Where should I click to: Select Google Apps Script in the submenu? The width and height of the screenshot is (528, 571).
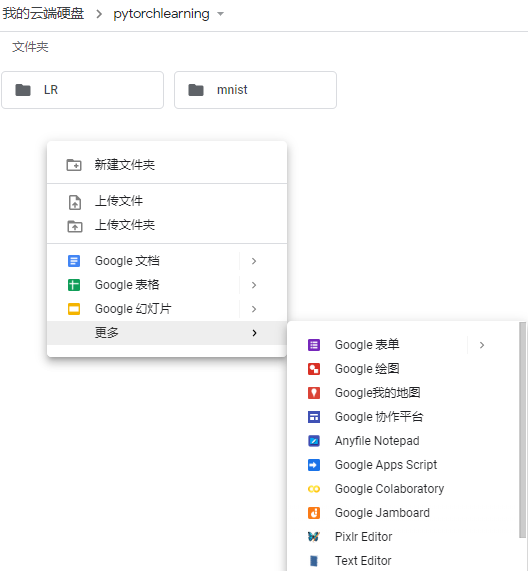pos(403,465)
